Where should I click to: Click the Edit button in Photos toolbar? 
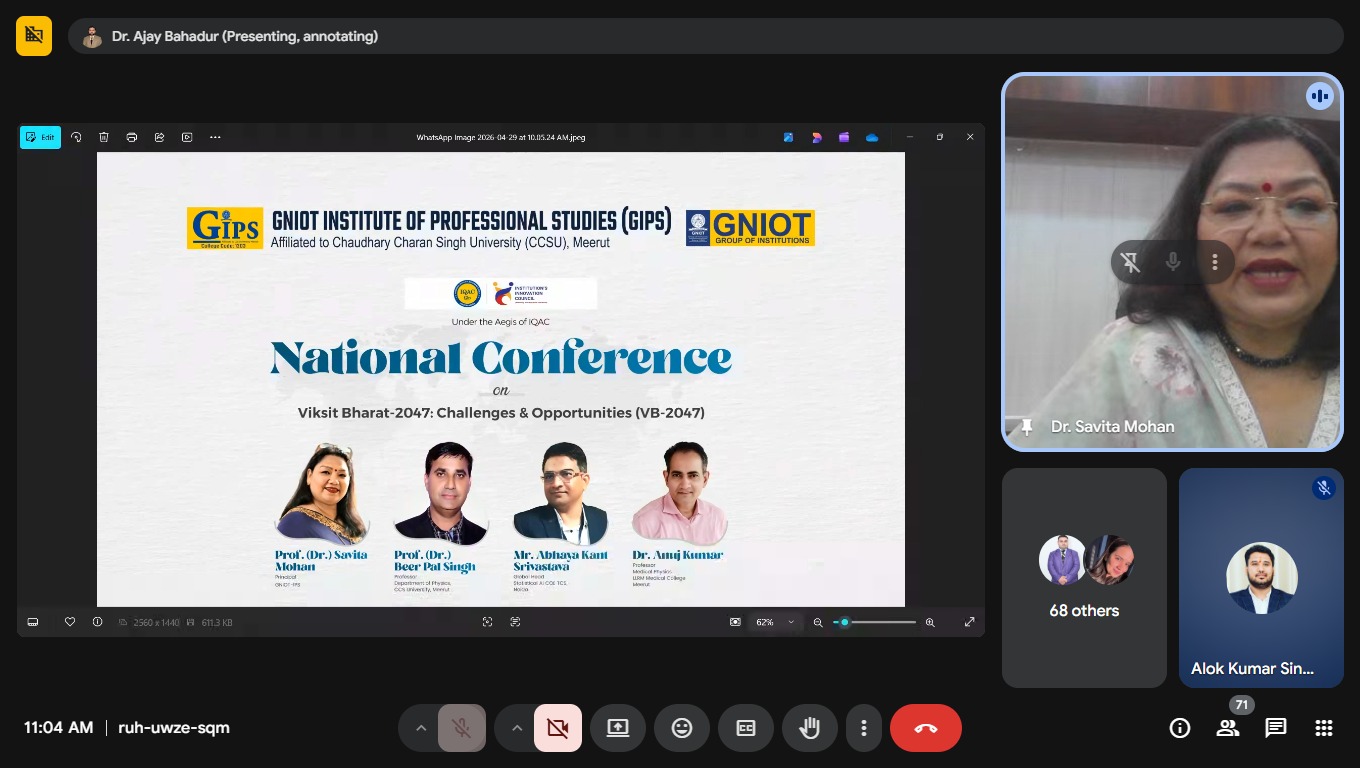40,137
